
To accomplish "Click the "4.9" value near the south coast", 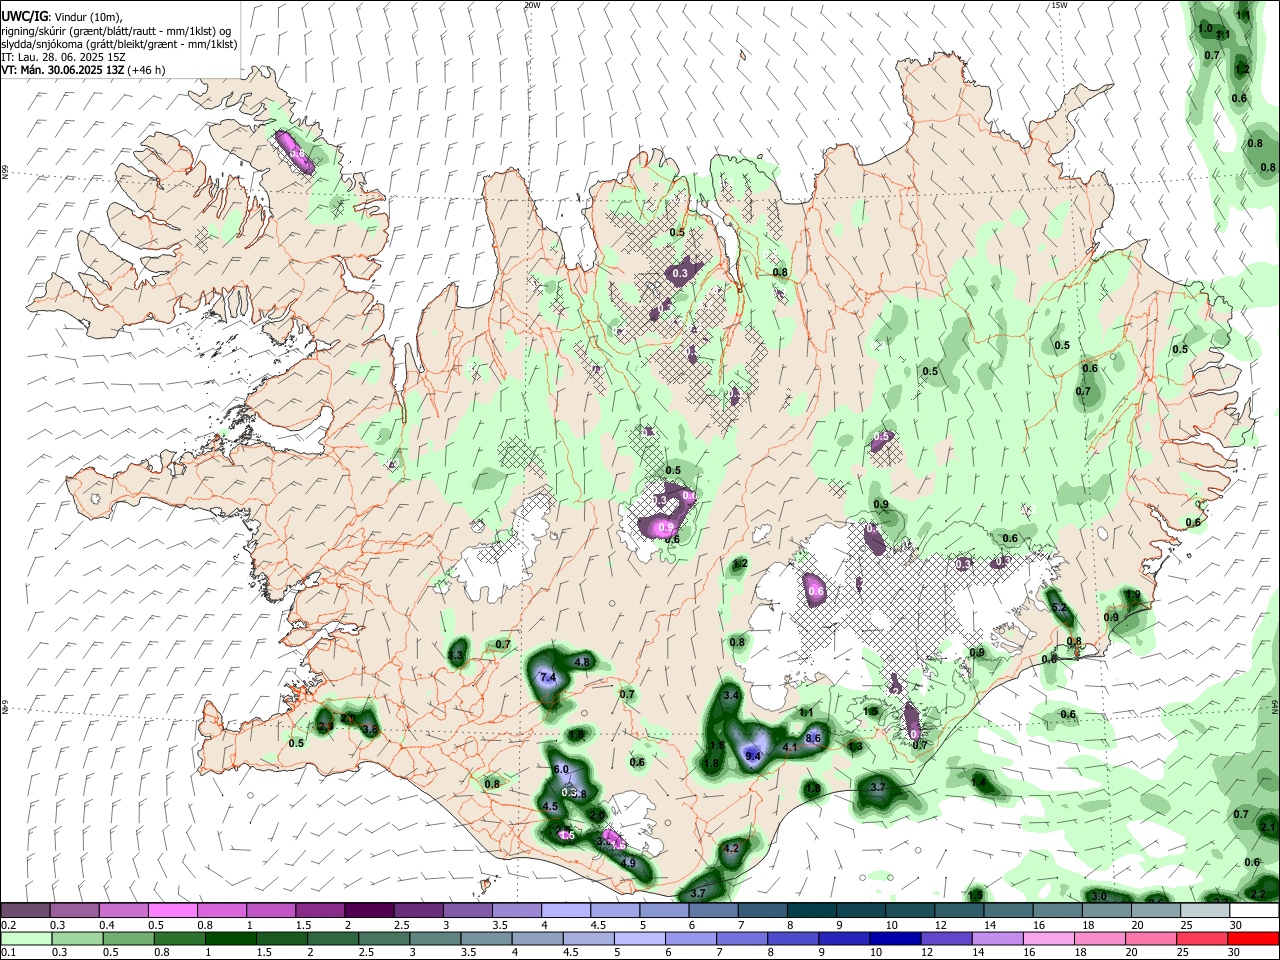I will (x=628, y=862).
